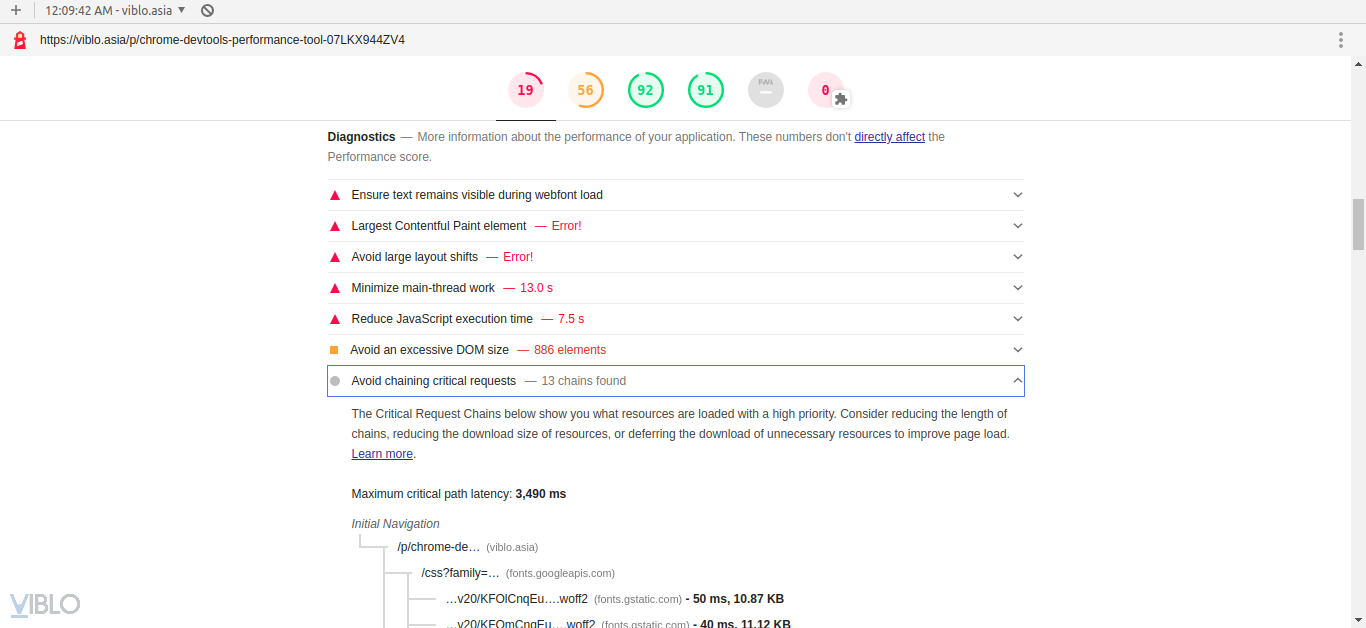Click the Lighthouse logo icon beside the URL
The width and height of the screenshot is (1366, 628).
tap(19, 40)
